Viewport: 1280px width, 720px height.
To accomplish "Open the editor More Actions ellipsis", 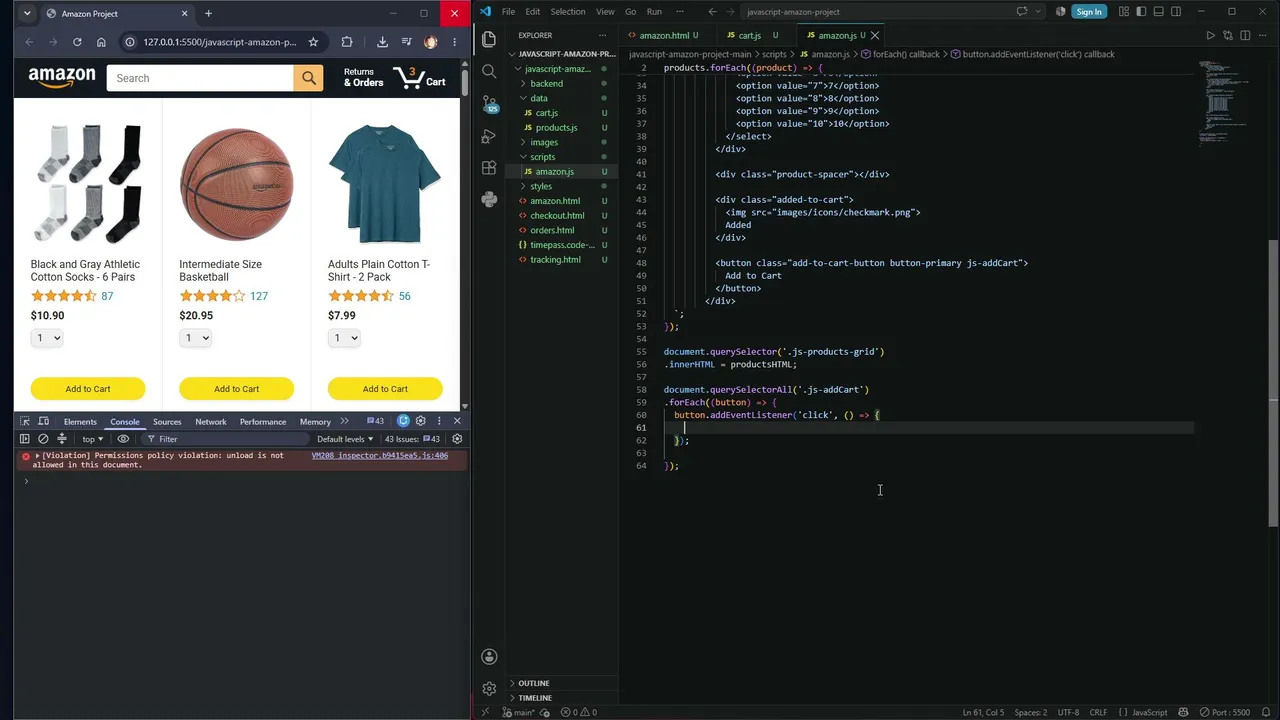I will coord(1263,35).
